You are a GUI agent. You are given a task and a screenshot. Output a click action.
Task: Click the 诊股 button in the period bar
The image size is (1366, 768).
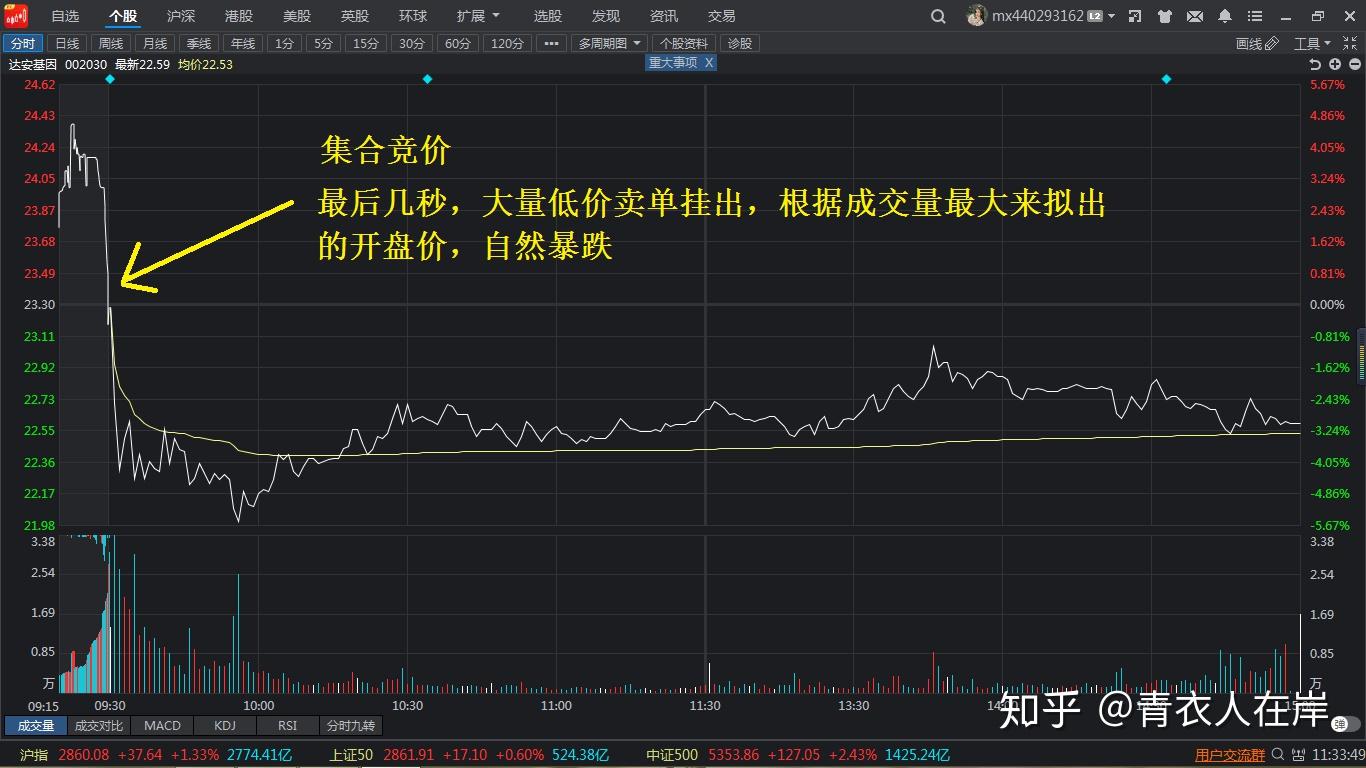coord(740,43)
